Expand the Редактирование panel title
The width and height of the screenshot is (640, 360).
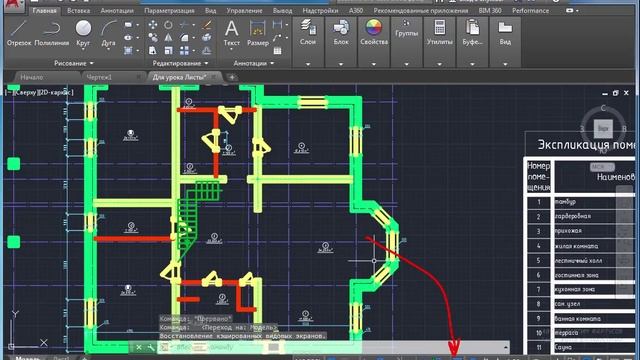(x=180, y=63)
